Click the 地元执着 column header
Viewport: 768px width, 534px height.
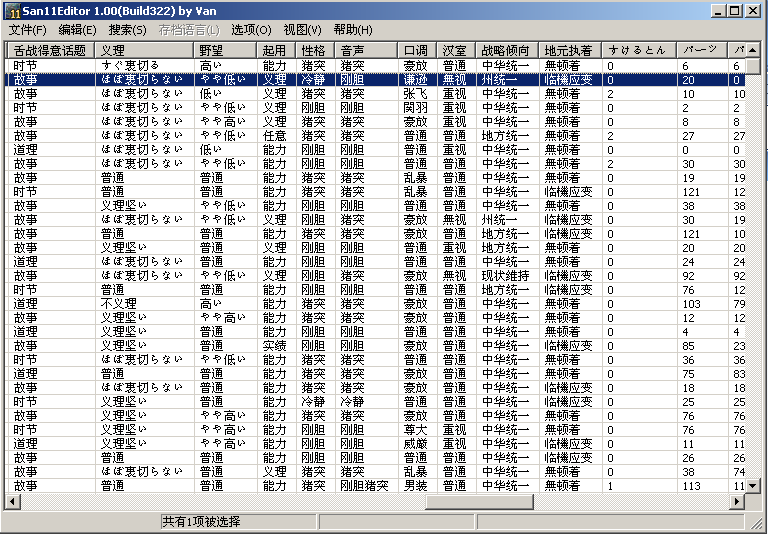pos(570,50)
